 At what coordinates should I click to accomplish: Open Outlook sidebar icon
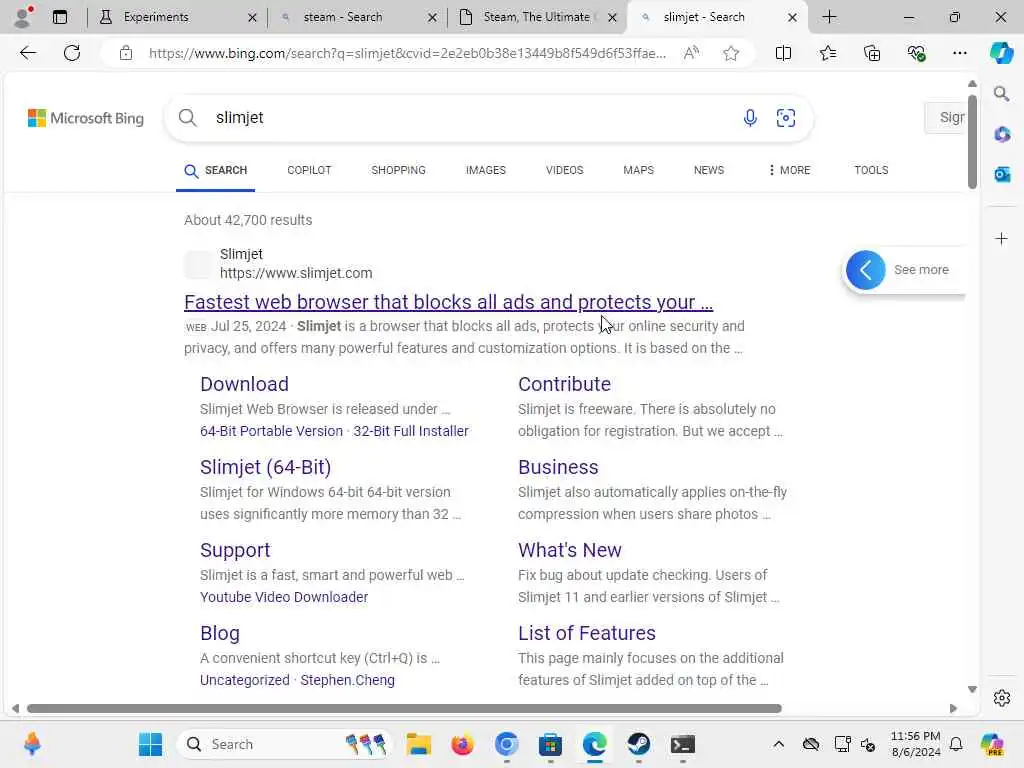click(1002, 174)
